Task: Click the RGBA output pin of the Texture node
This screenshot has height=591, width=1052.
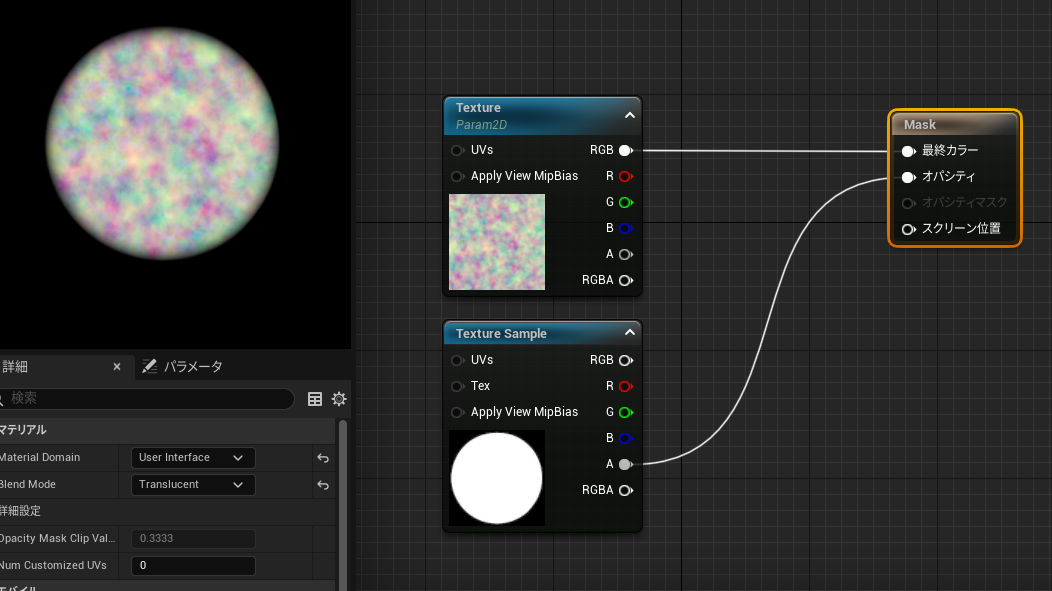Action: 625,280
